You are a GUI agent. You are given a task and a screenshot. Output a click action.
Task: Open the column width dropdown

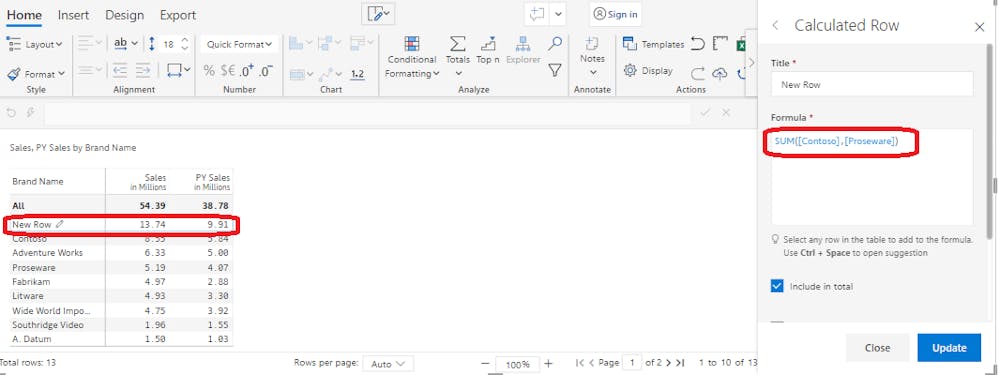coord(179,70)
